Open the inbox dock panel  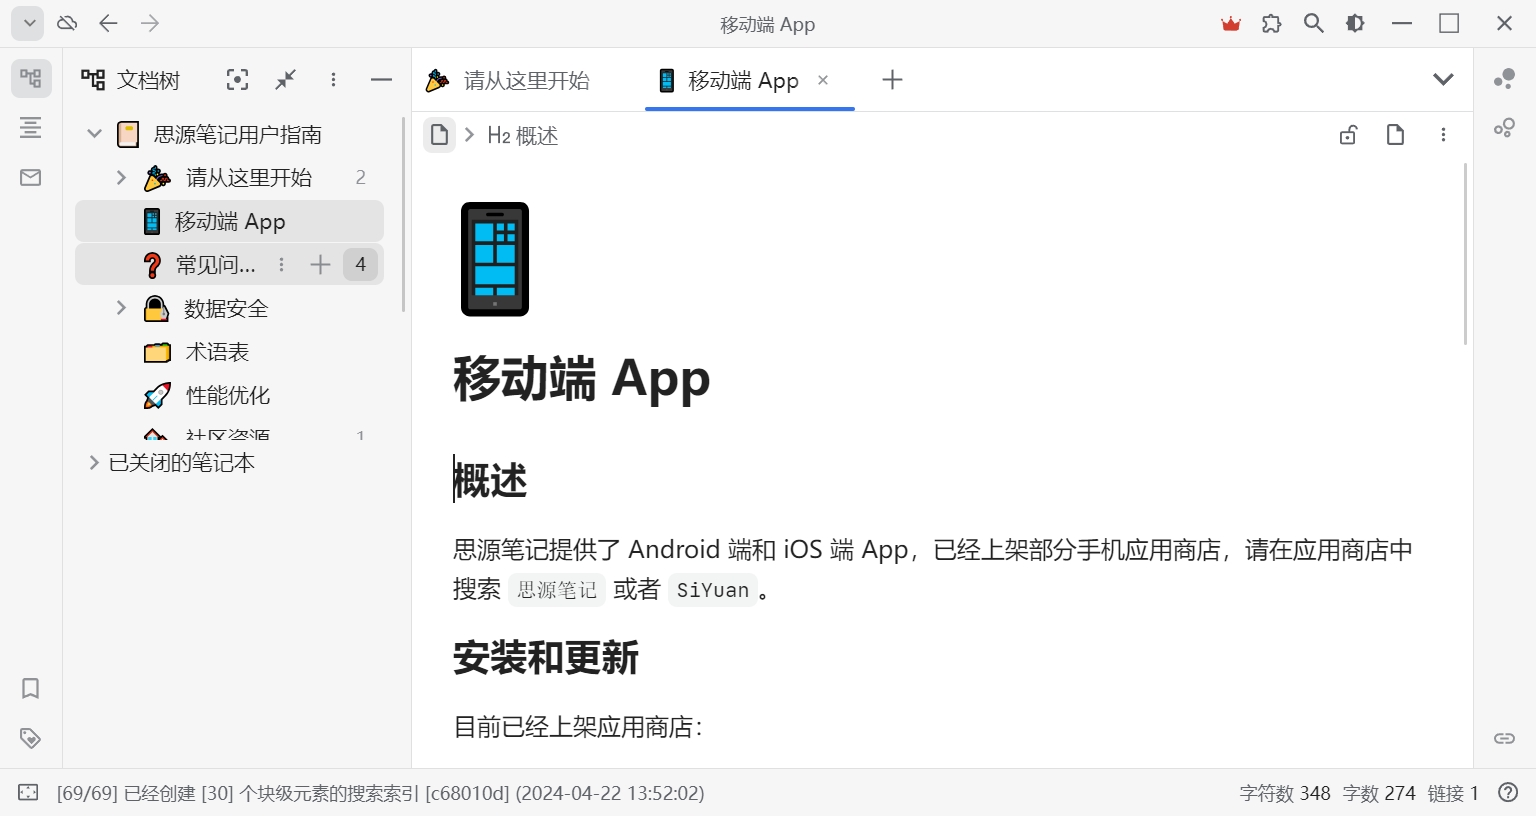tap(31, 177)
